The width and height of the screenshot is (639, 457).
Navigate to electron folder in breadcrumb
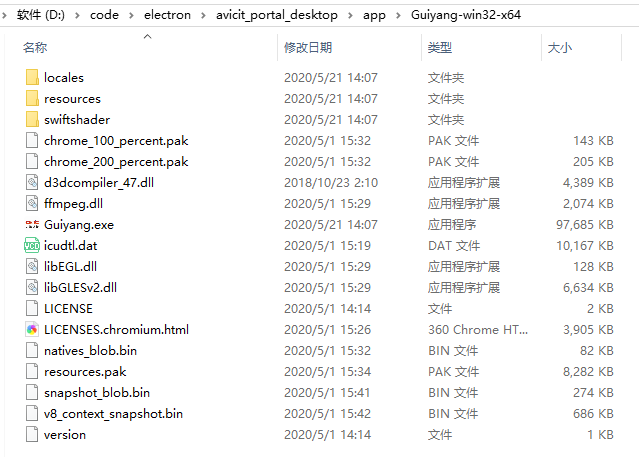(x=167, y=15)
